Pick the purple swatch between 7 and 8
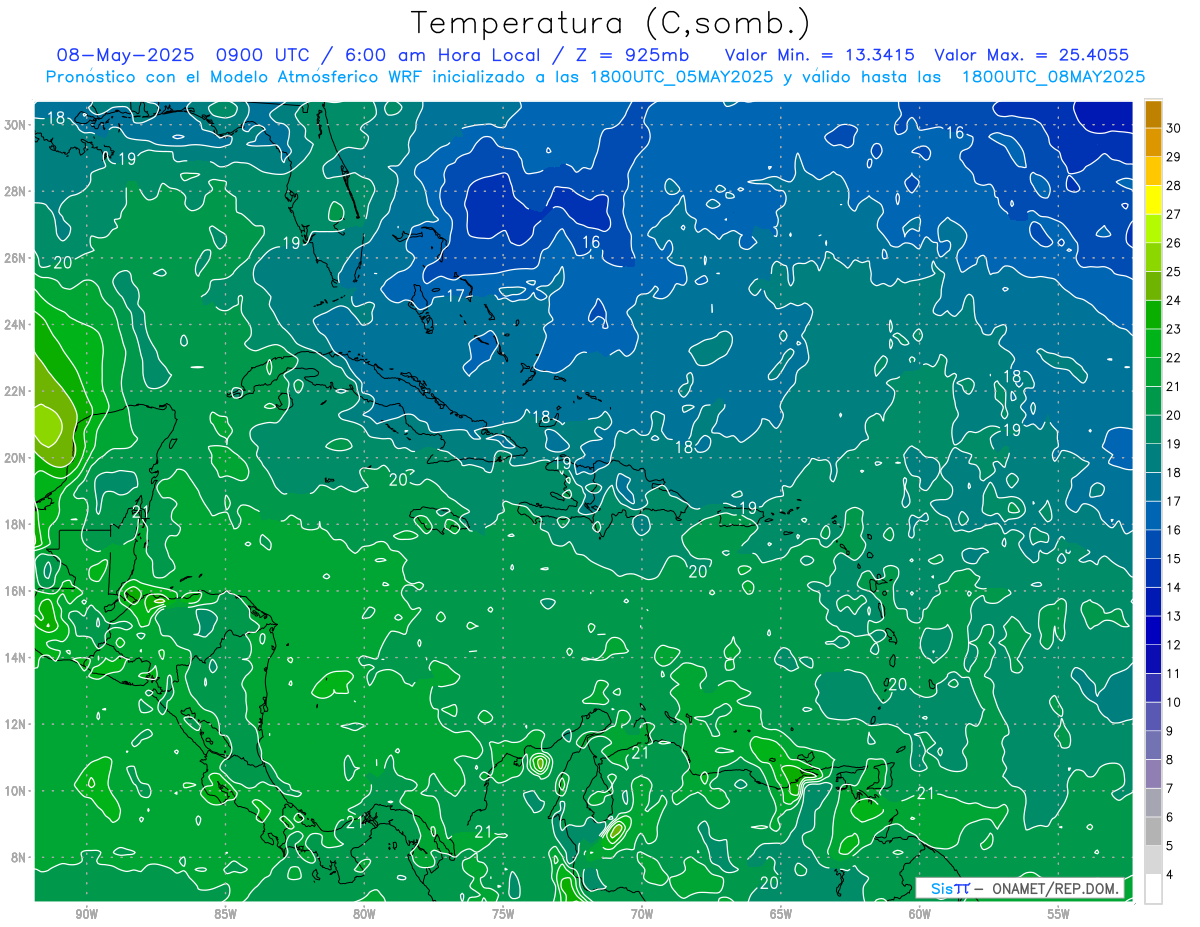This screenshot has width=1200, height=927. click(1153, 774)
